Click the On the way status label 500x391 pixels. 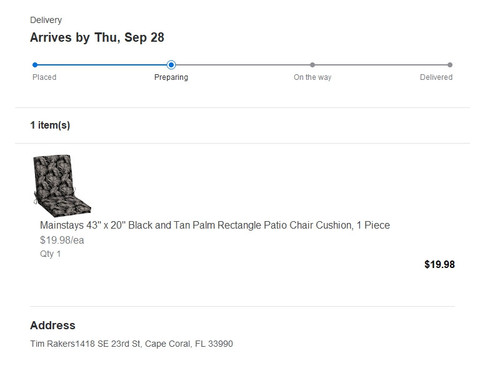point(312,77)
